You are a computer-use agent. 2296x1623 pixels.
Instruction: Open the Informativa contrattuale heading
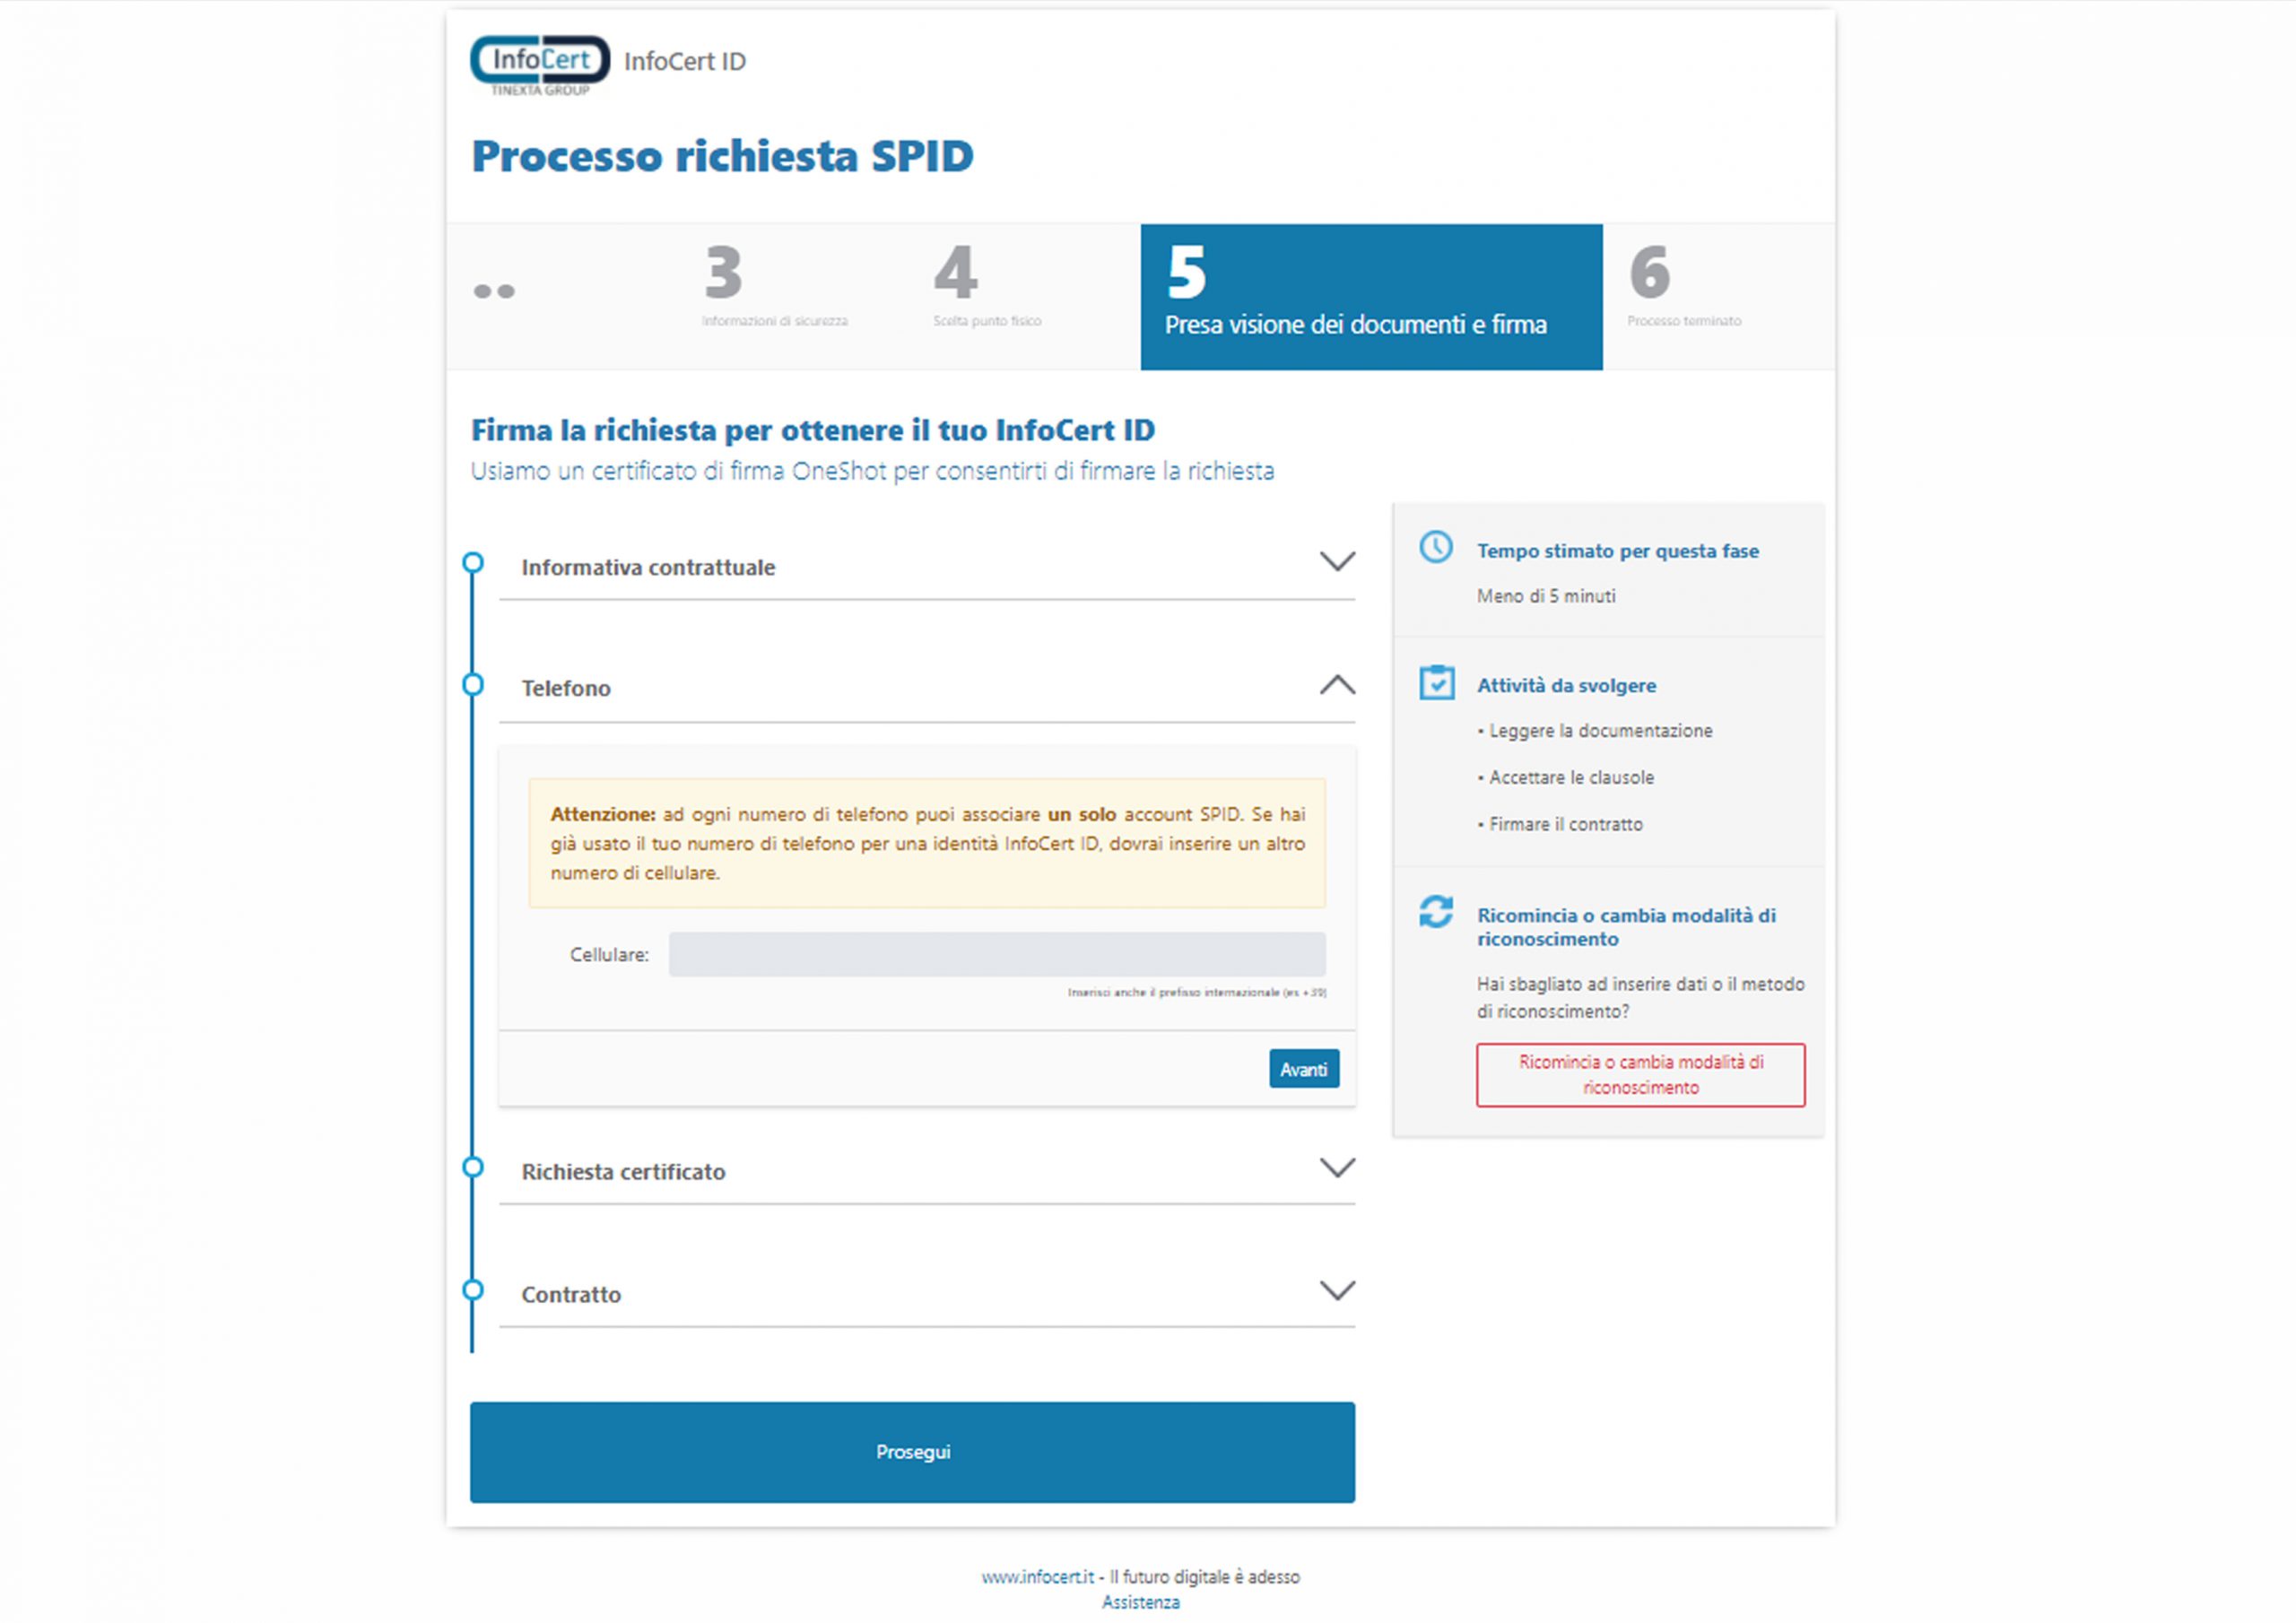(x=648, y=567)
